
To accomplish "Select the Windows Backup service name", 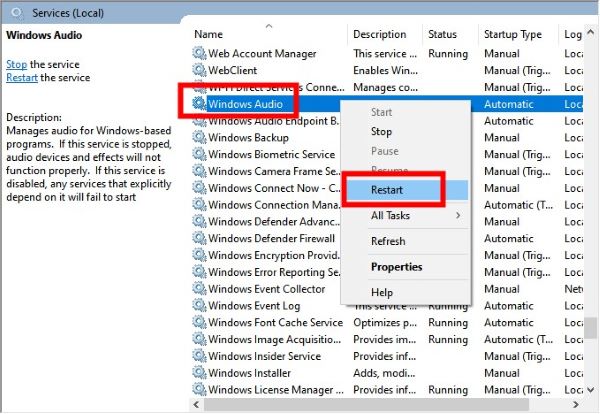I will click(x=248, y=138).
